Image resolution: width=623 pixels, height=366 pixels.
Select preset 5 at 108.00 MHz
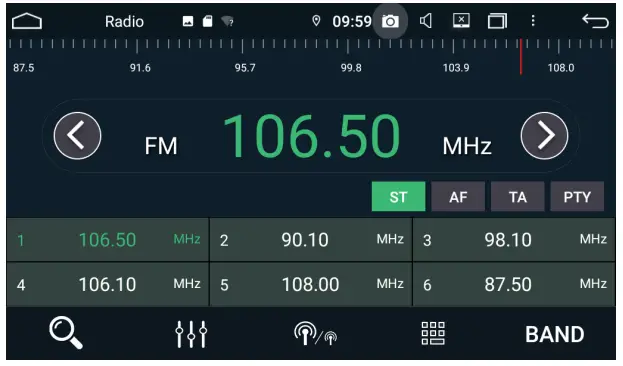pyautogui.click(x=311, y=285)
